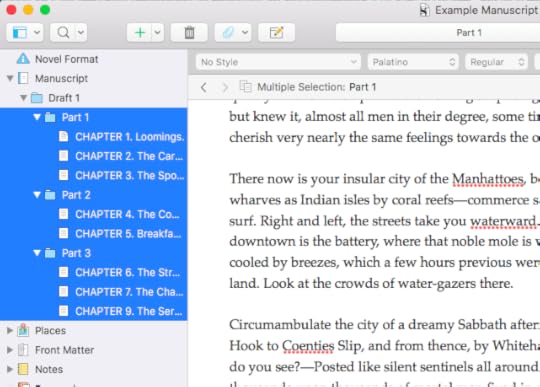
Task: Open the Add item dropdown arrow
Action: coord(157,33)
